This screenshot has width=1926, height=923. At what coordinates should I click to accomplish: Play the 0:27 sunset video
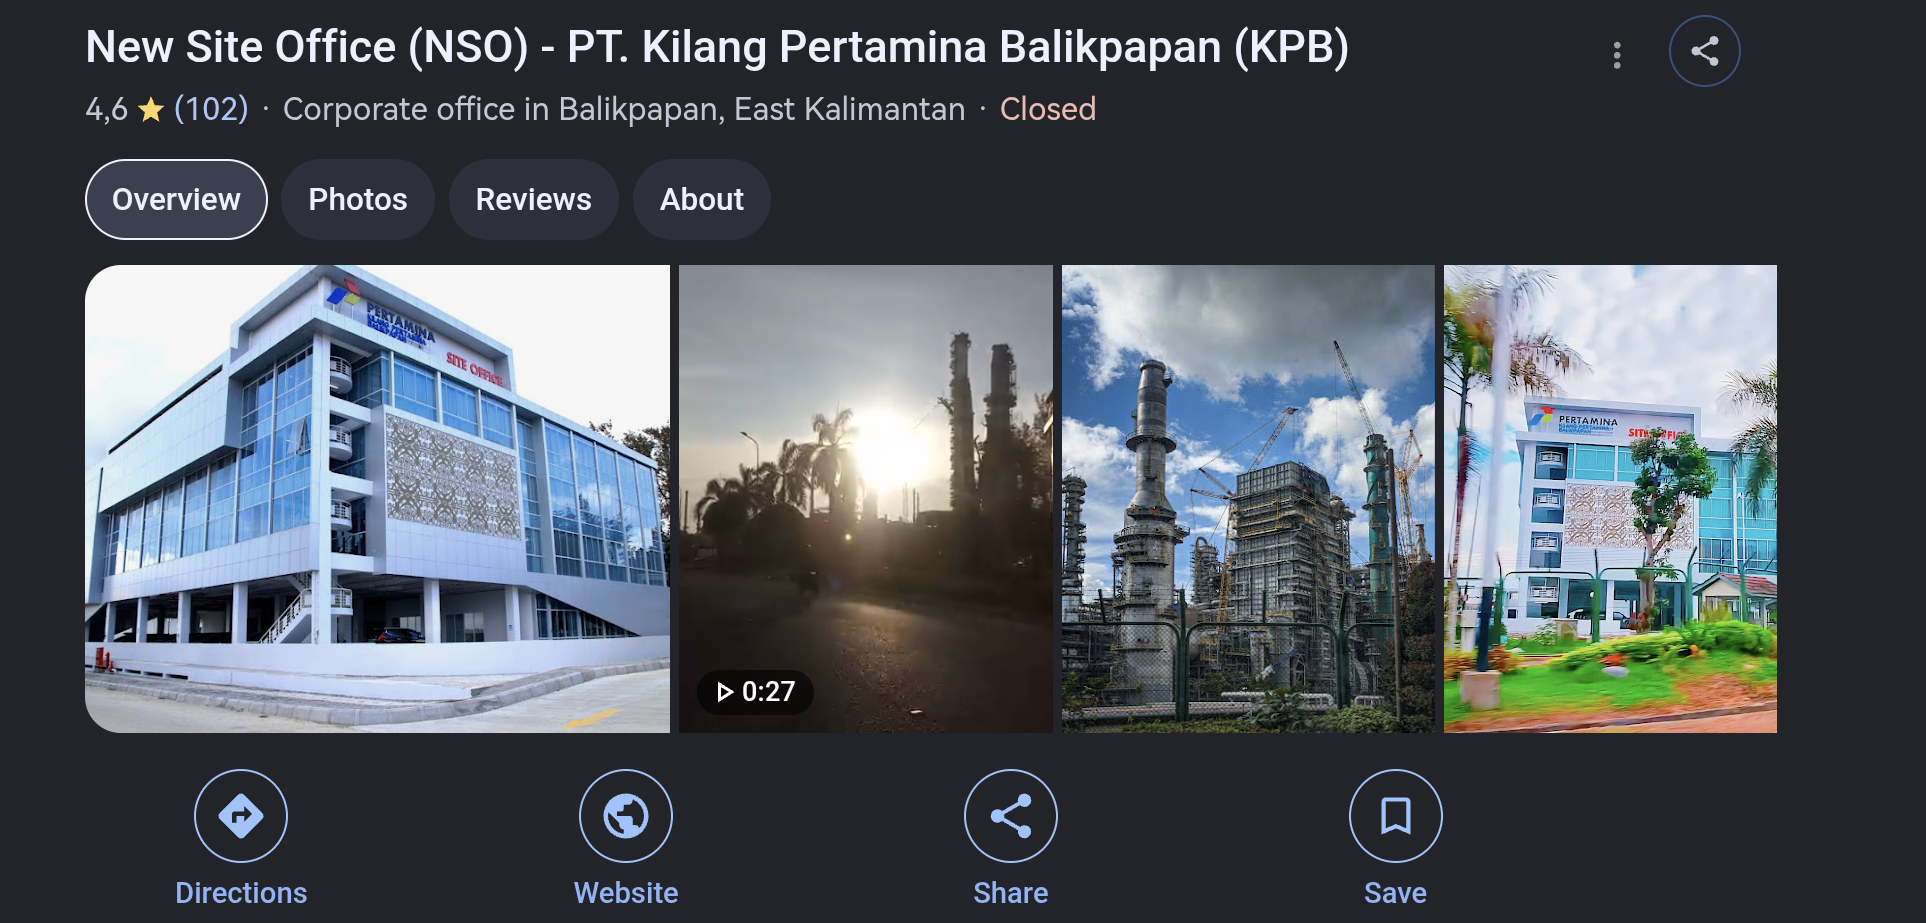(x=866, y=499)
